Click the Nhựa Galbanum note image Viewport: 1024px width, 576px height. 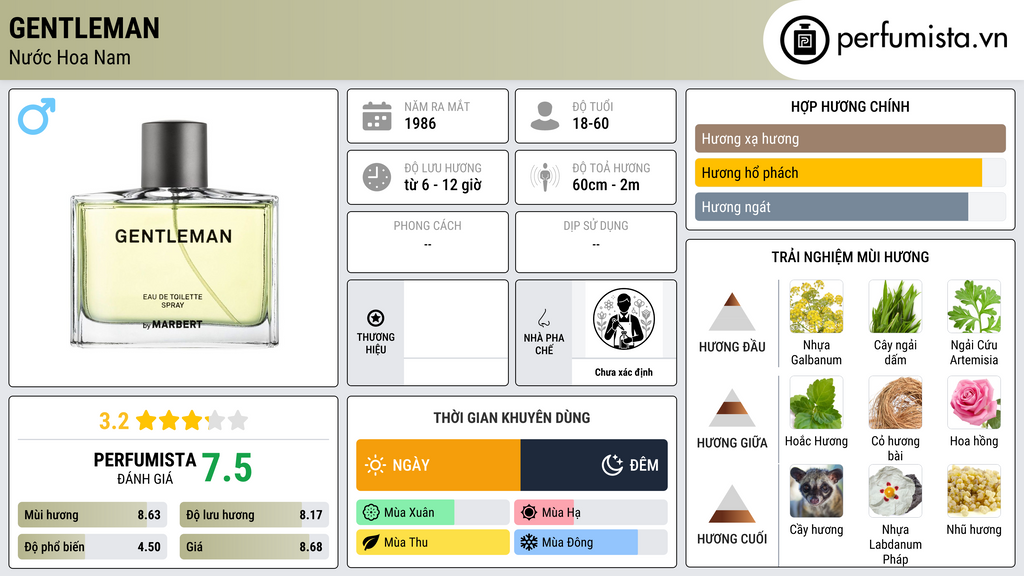coord(816,307)
